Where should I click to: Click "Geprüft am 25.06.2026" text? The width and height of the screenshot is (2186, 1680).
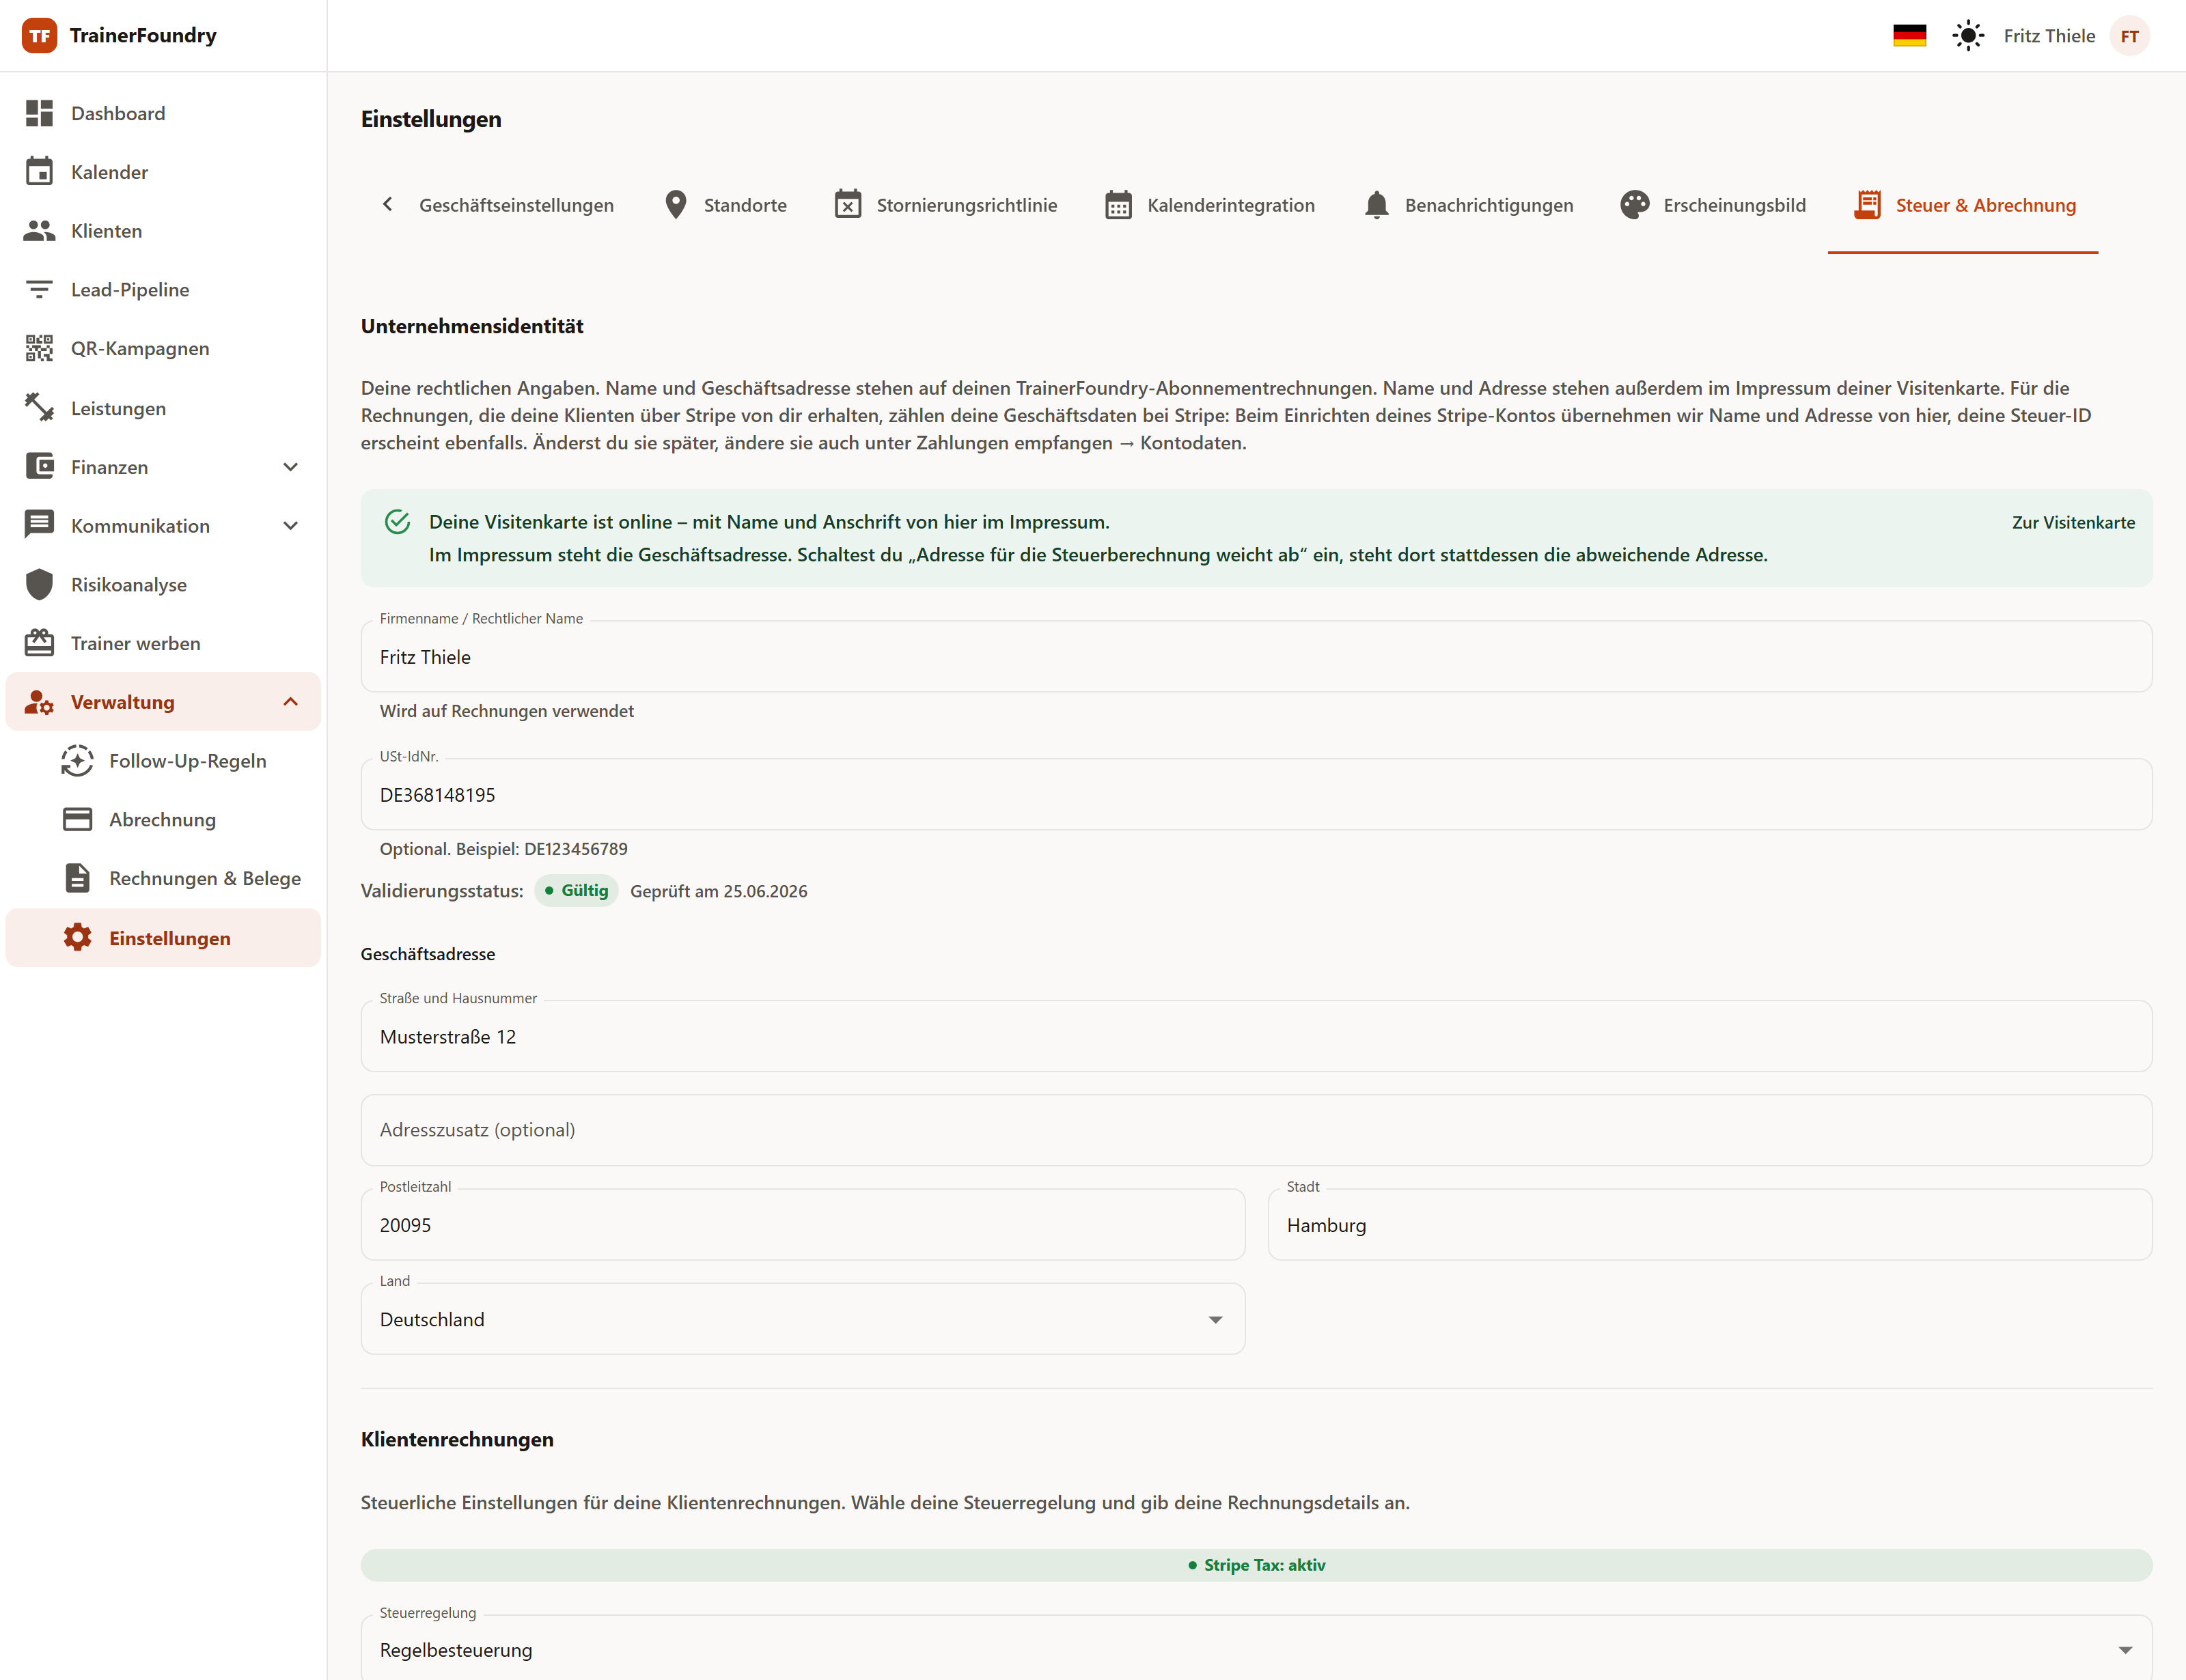point(718,891)
